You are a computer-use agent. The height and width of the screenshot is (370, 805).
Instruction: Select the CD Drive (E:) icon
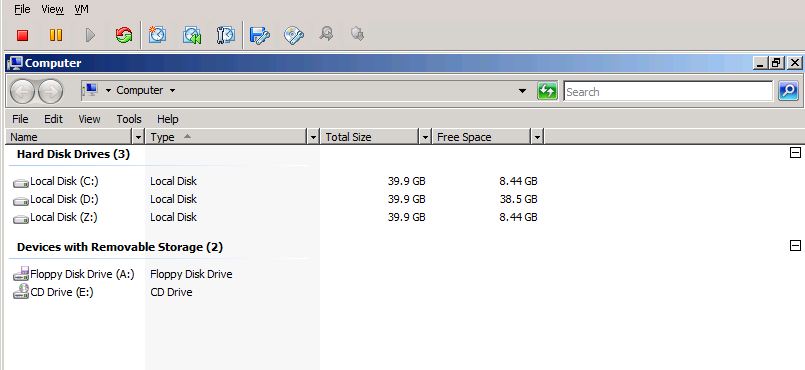21,292
